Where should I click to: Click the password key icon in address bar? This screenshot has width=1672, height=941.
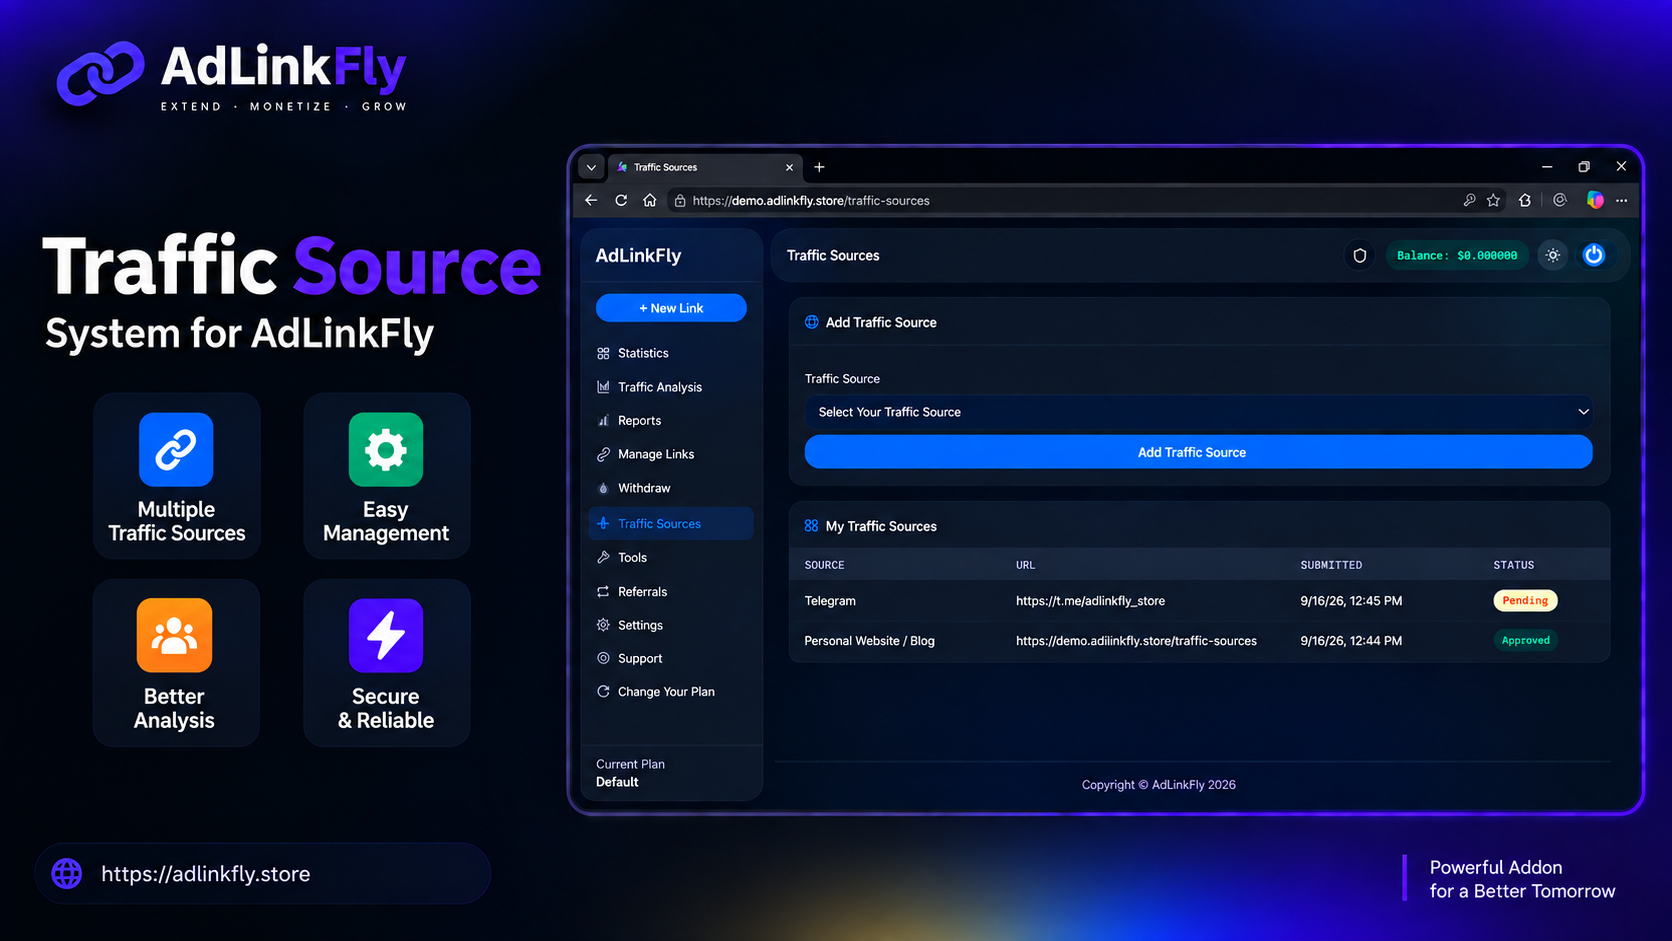click(1469, 200)
